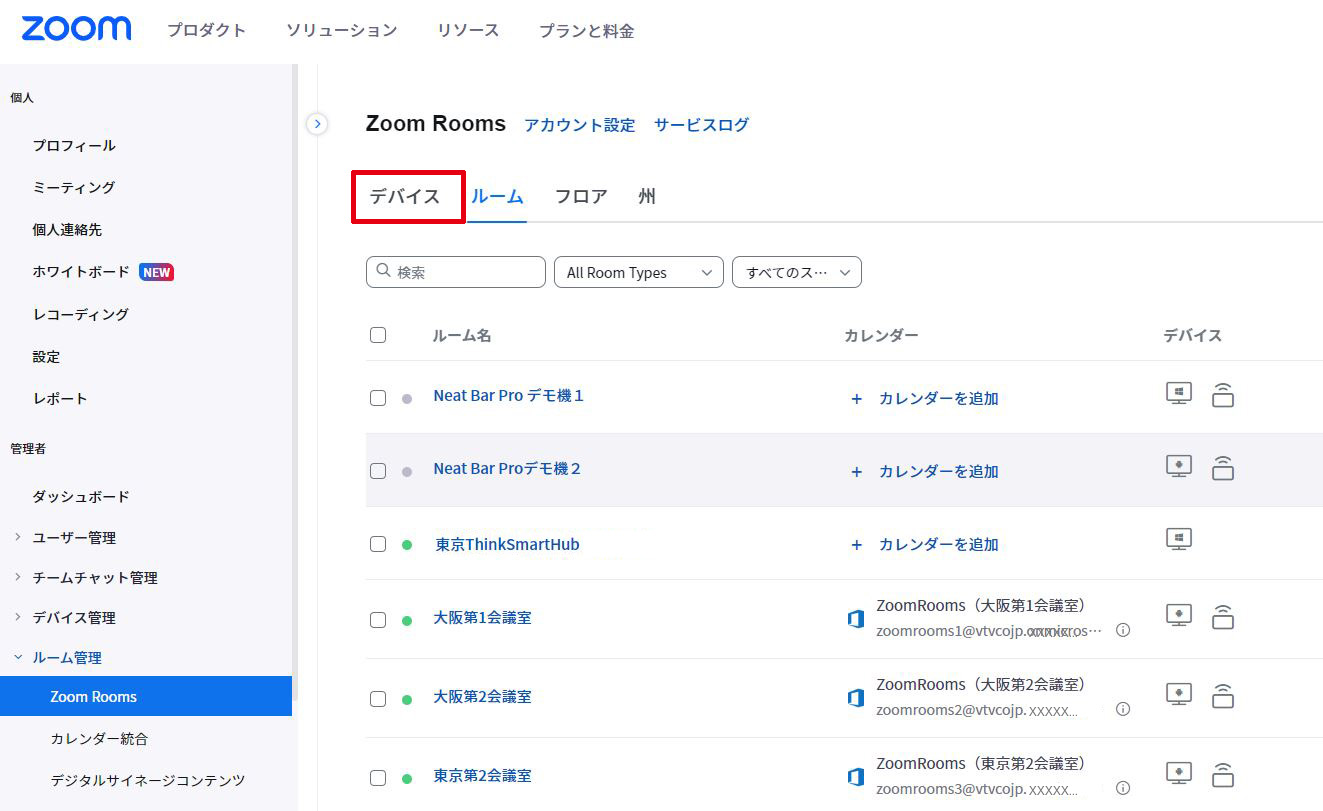The image size is (1323, 811).
Task: Check the box for Neat Bar Pro デモ機１
Action: click(x=378, y=398)
